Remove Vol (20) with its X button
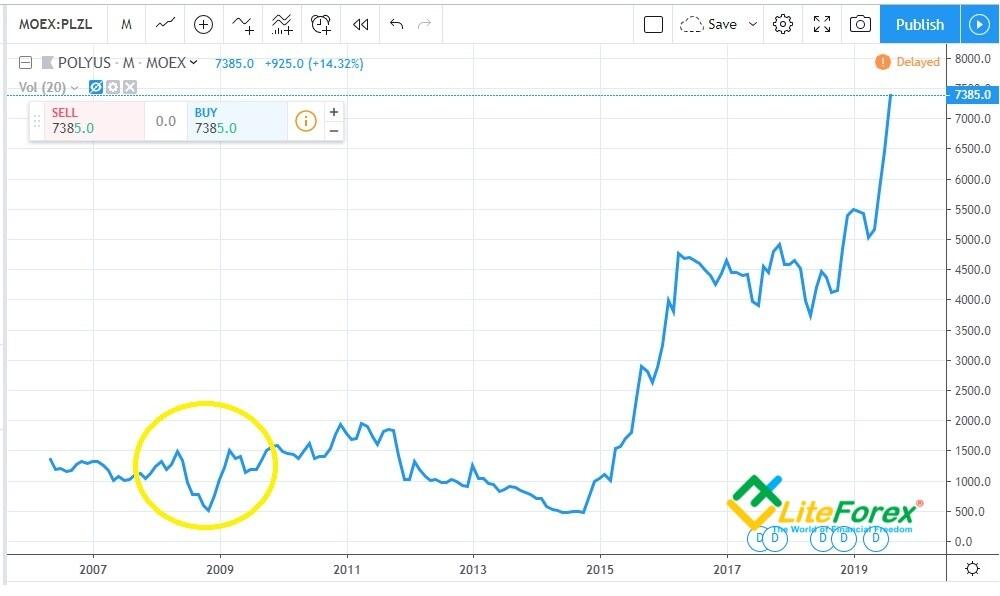 tap(129, 87)
